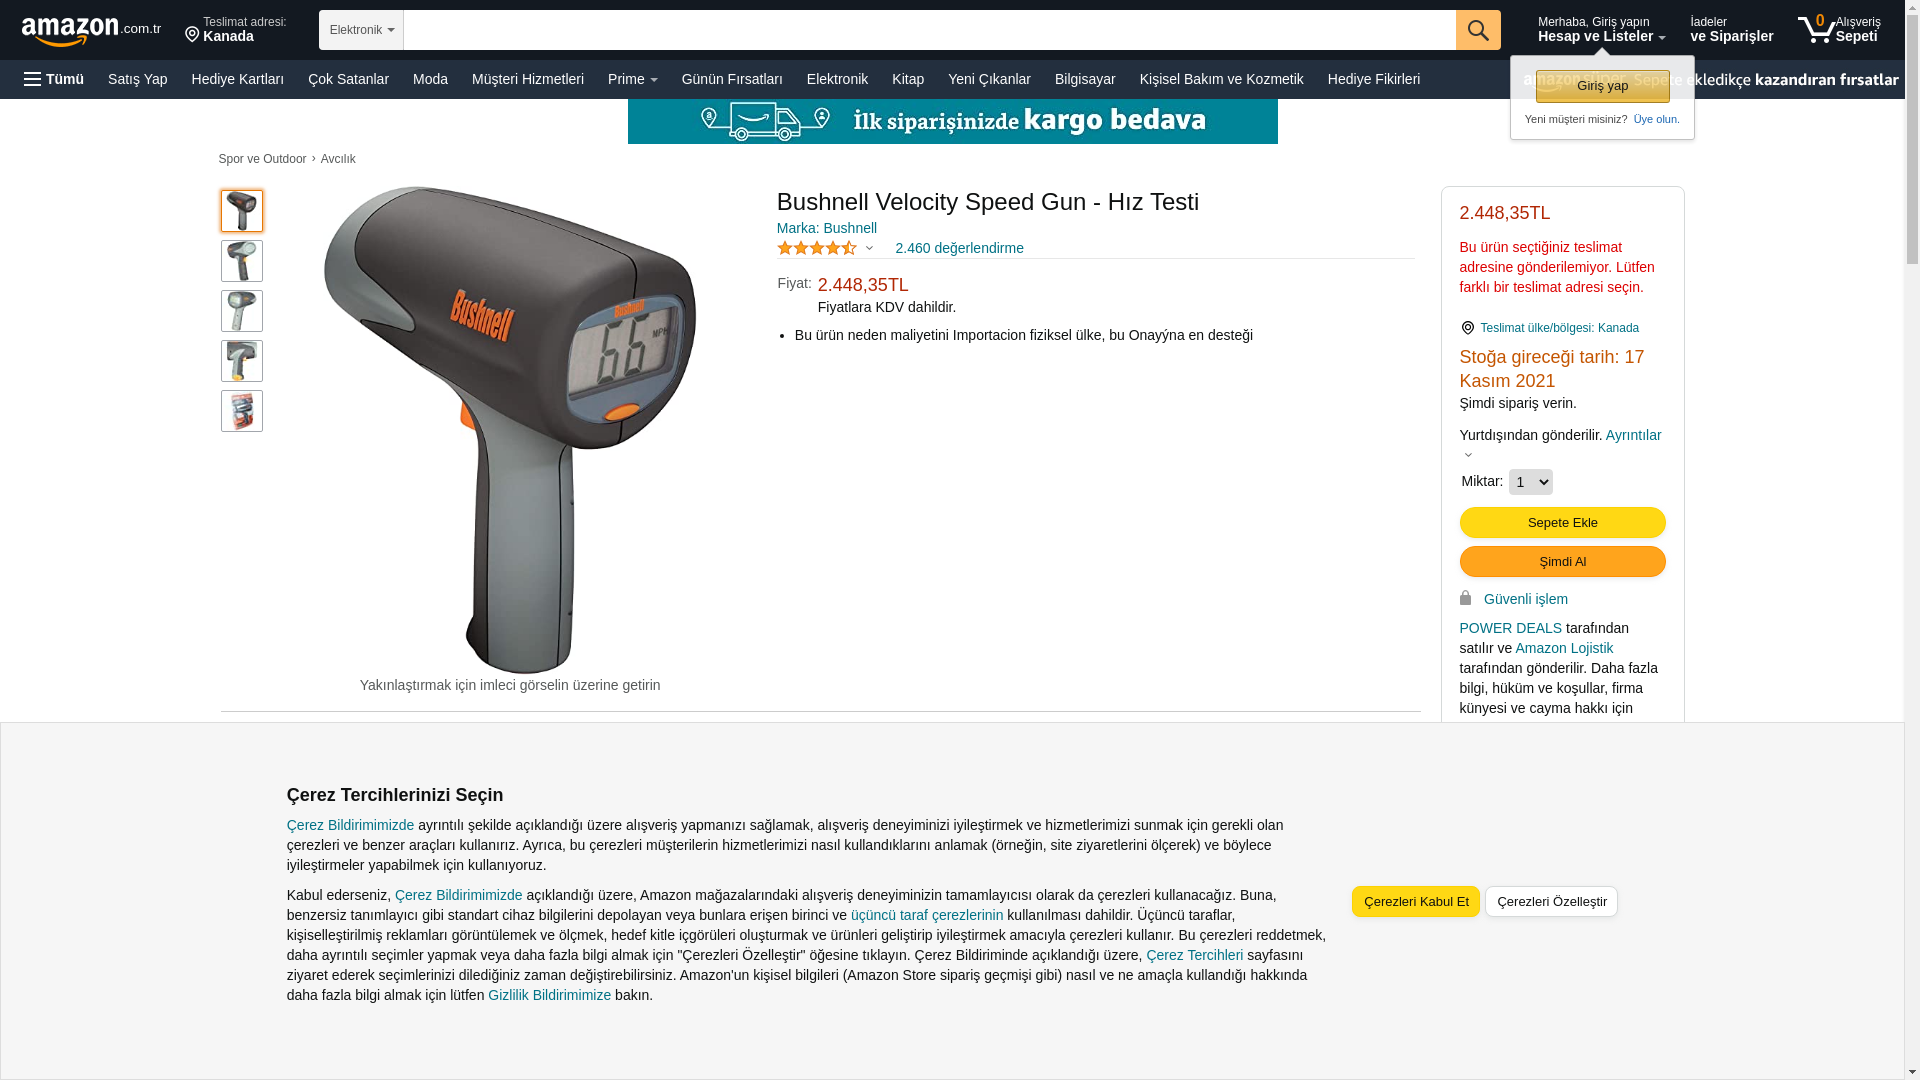Click the free shipping truck banner
Image resolution: width=1920 pixels, height=1080 pixels.
click(x=952, y=121)
